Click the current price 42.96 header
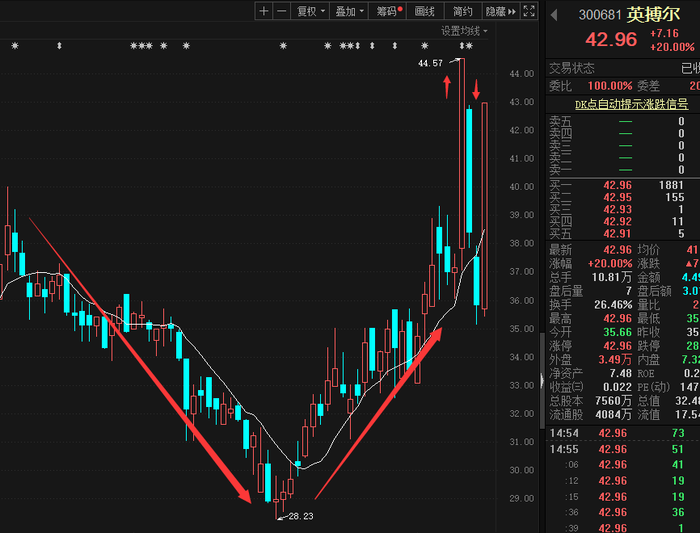 pos(611,39)
